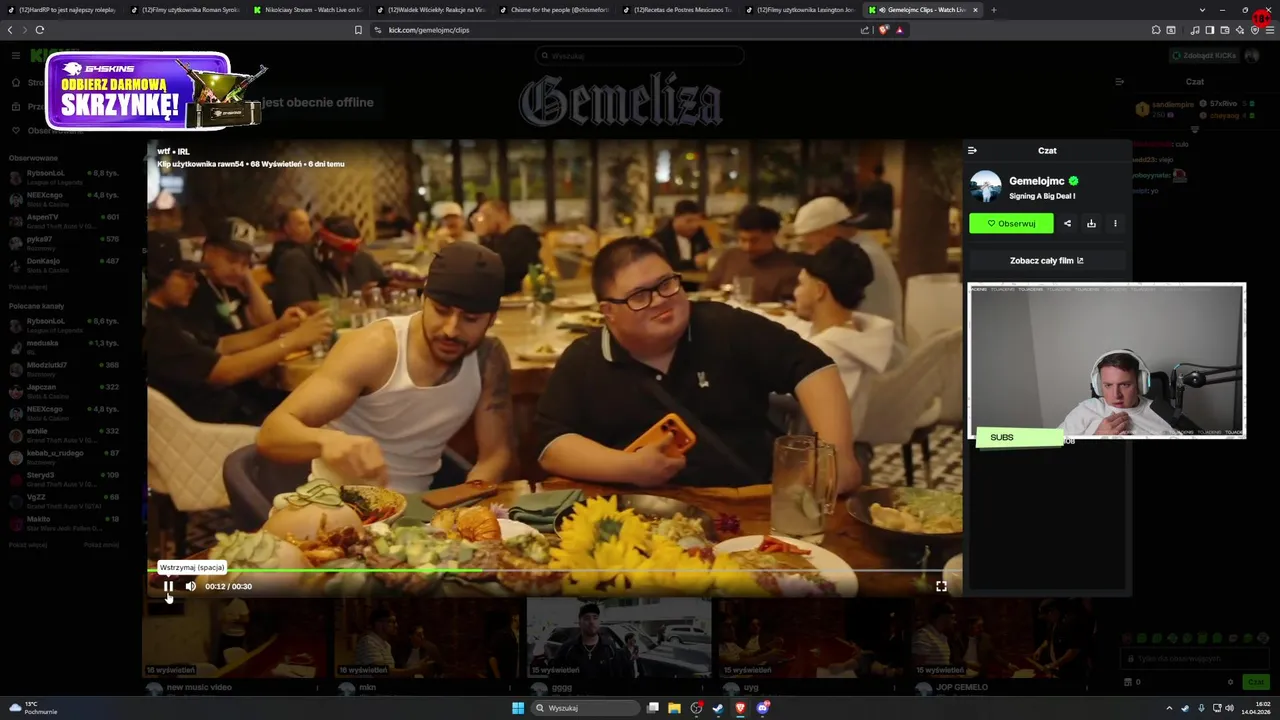
Task: Download the clip with download icon
Action: (x=1091, y=223)
